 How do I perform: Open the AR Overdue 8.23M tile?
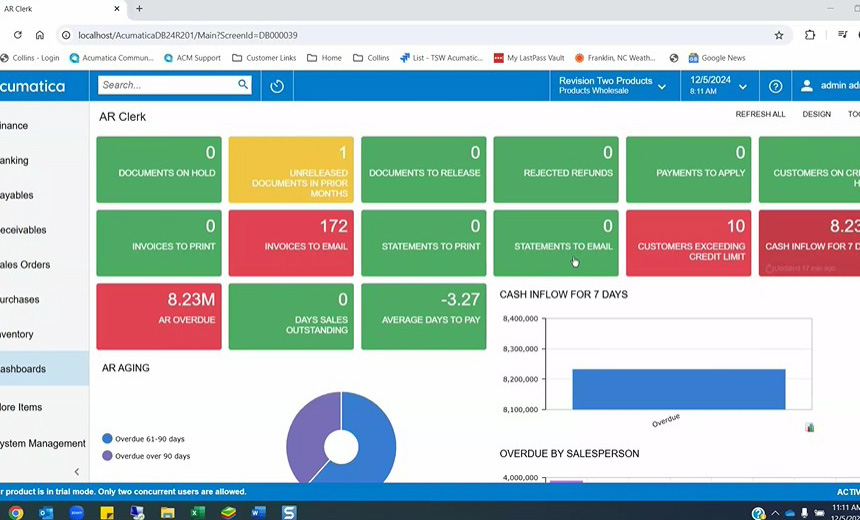coord(159,316)
